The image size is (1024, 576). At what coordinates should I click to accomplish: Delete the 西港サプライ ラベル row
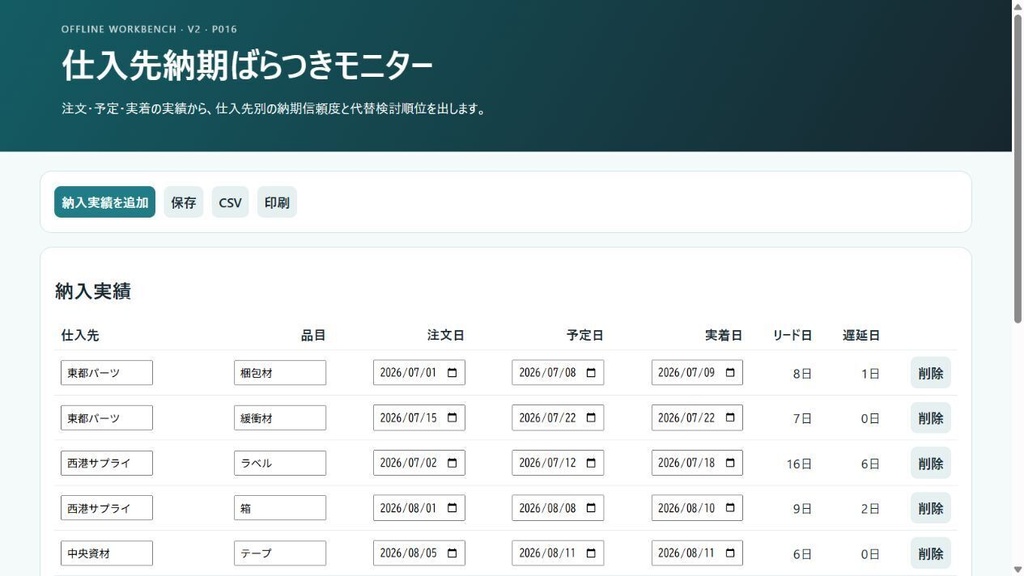tap(931, 463)
